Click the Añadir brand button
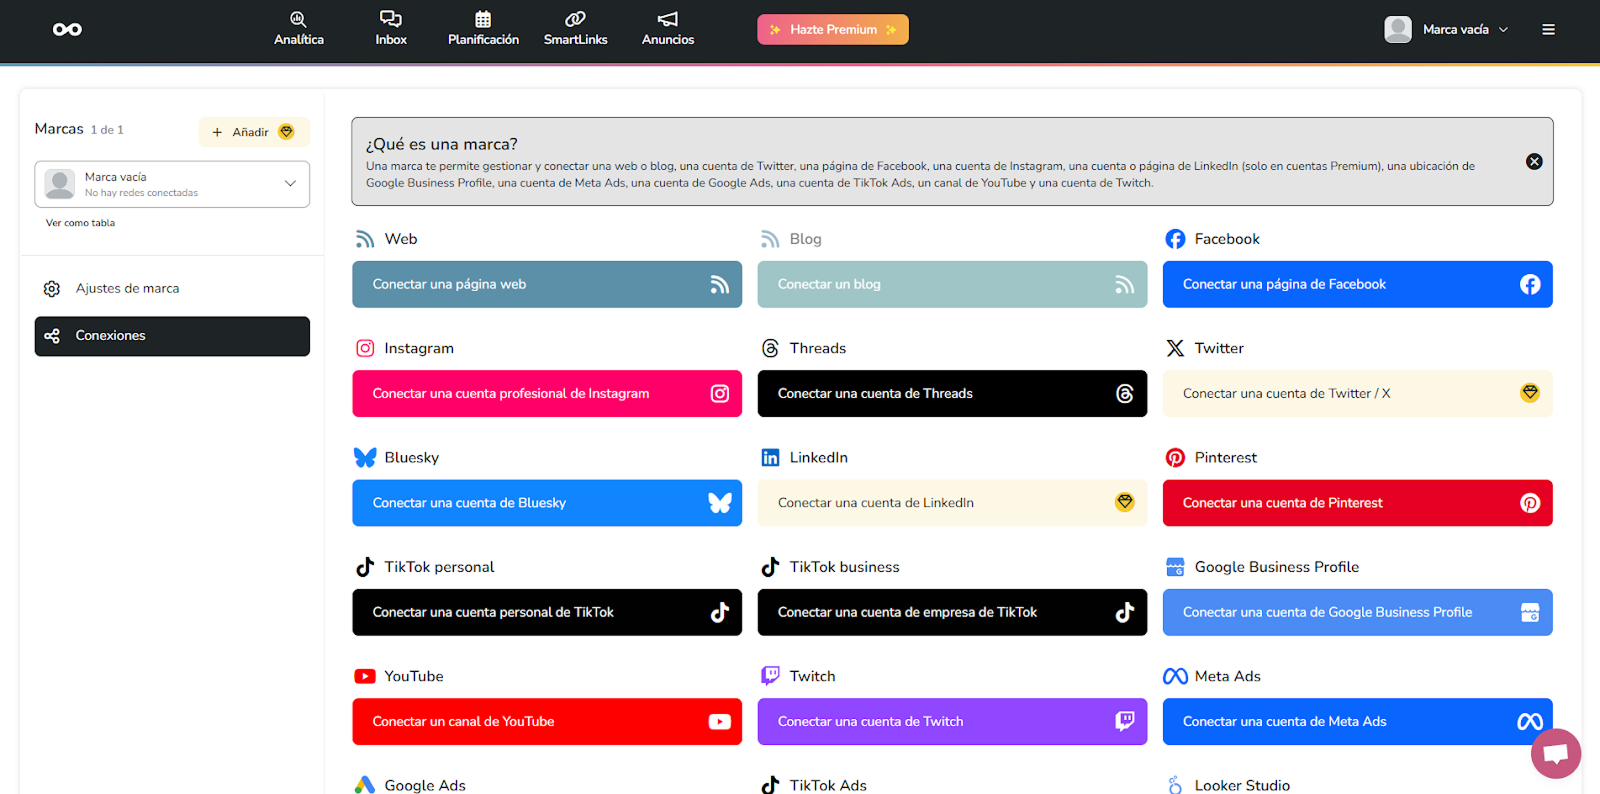The width and height of the screenshot is (1600, 794). pos(254,132)
